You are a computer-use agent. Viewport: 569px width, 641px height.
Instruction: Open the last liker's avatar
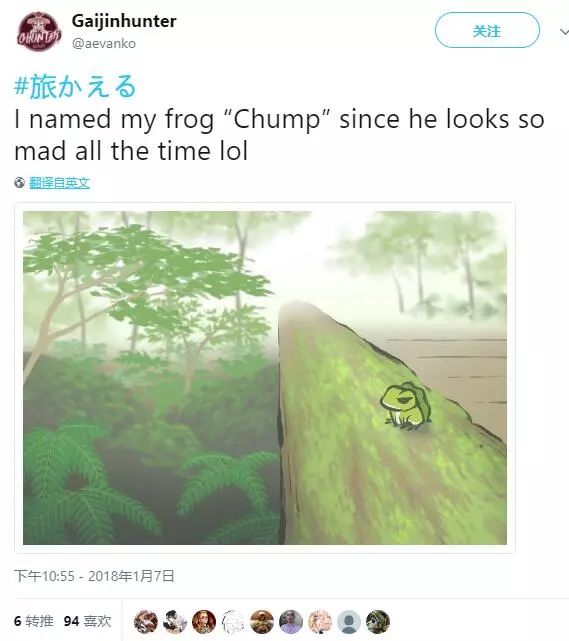pyautogui.click(x=378, y=622)
